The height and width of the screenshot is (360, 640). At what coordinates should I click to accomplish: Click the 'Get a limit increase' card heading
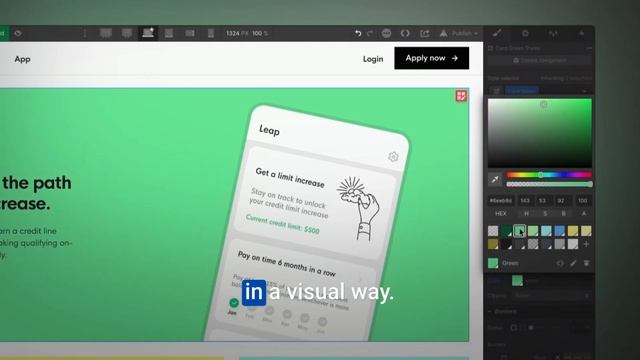click(x=290, y=178)
